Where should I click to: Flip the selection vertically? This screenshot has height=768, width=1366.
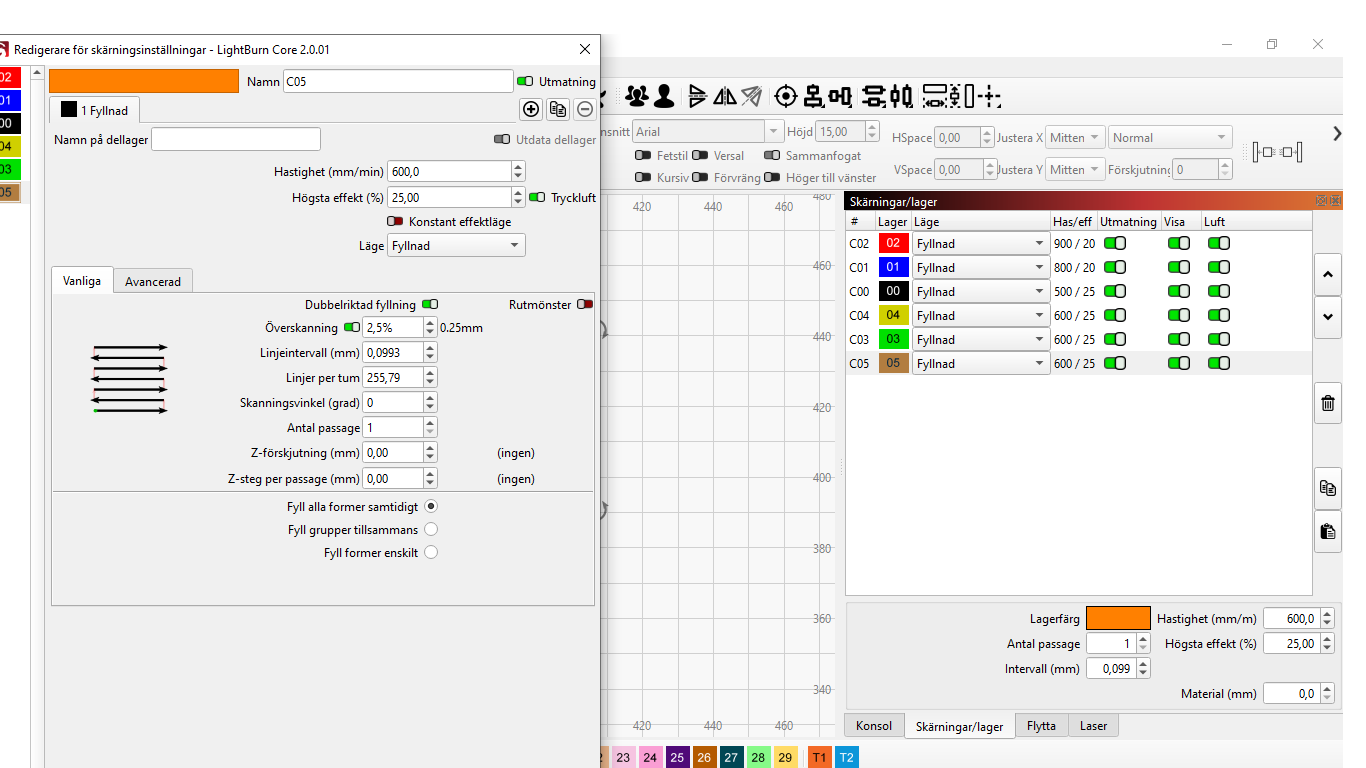pos(697,96)
